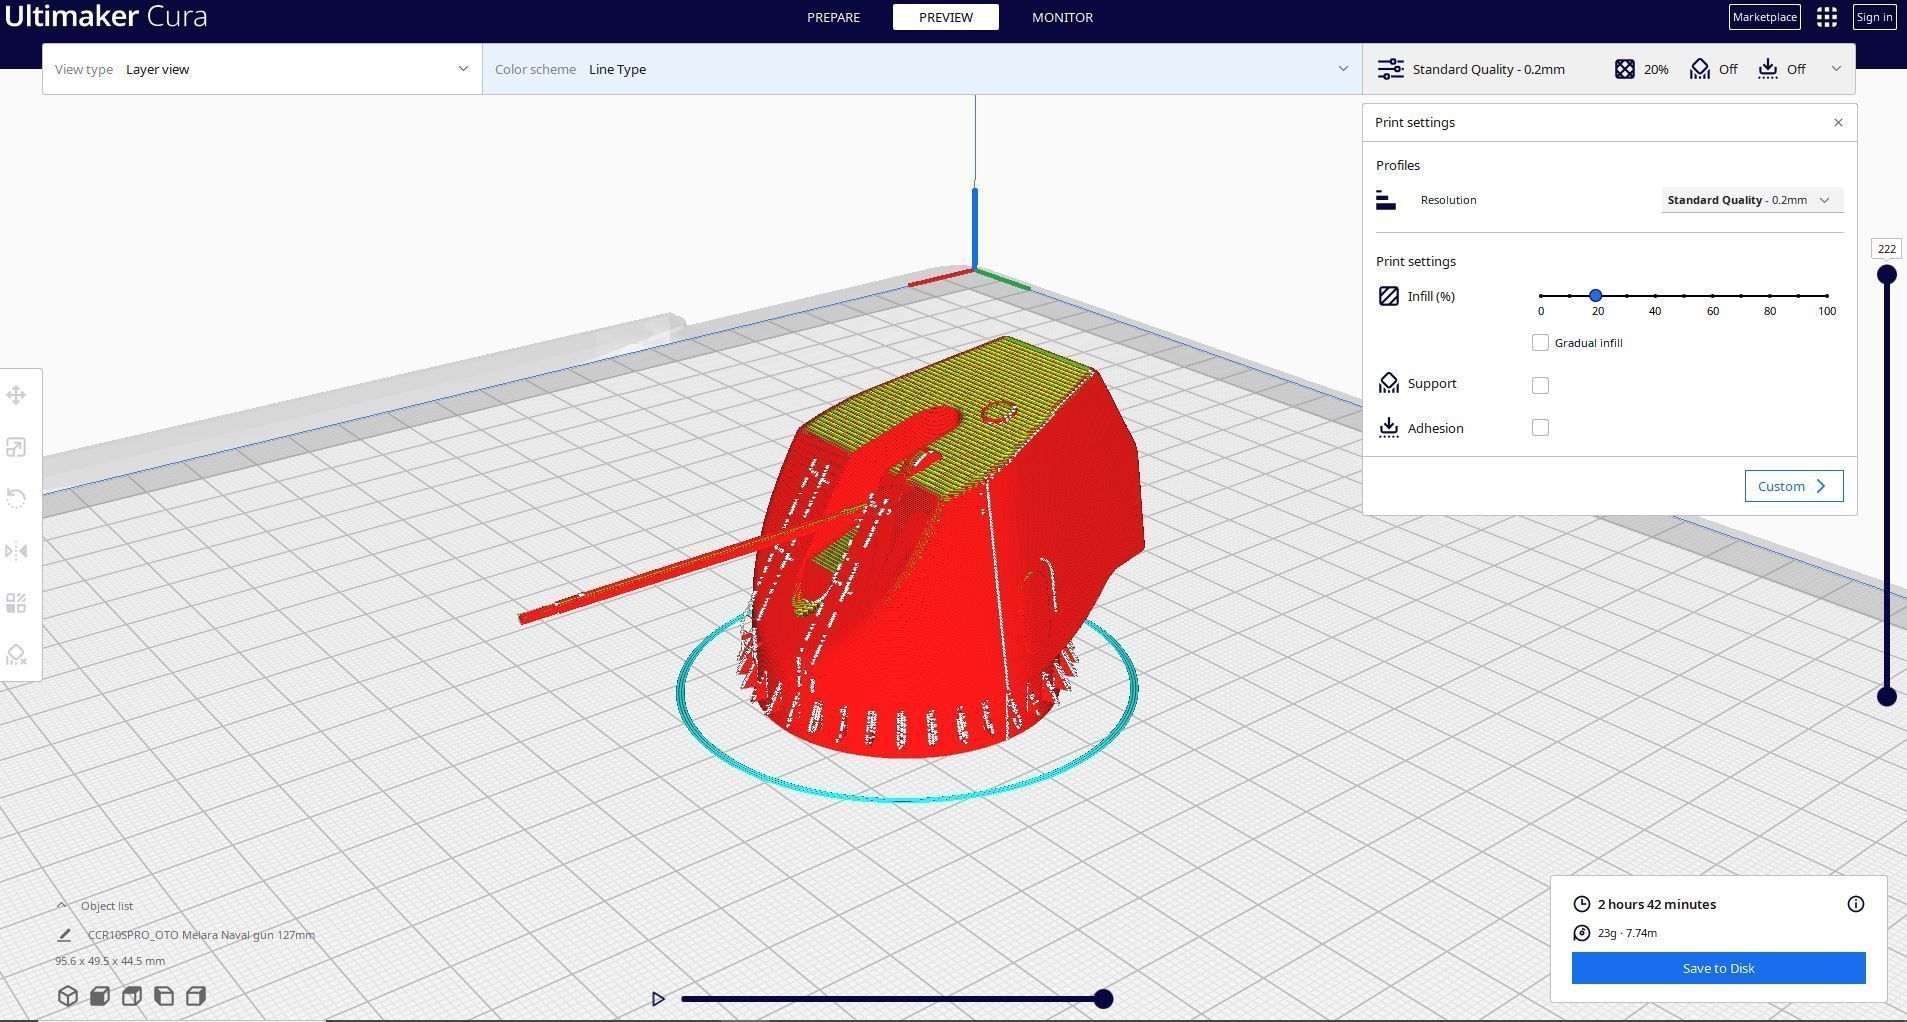Screen dimensions: 1907x1022
Task: Click the 23g · 7.74m material usage
Action: pos(1627,933)
